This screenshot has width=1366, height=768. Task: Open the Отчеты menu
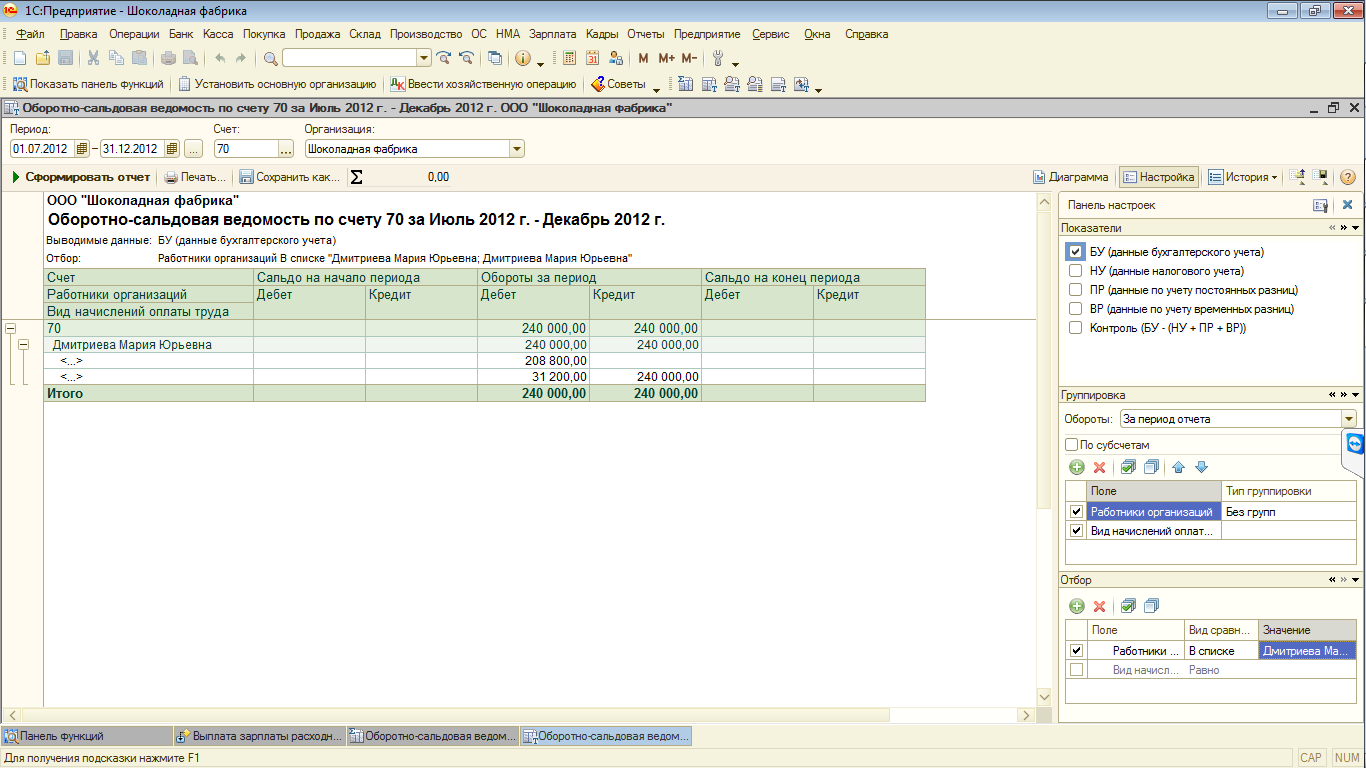click(646, 34)
